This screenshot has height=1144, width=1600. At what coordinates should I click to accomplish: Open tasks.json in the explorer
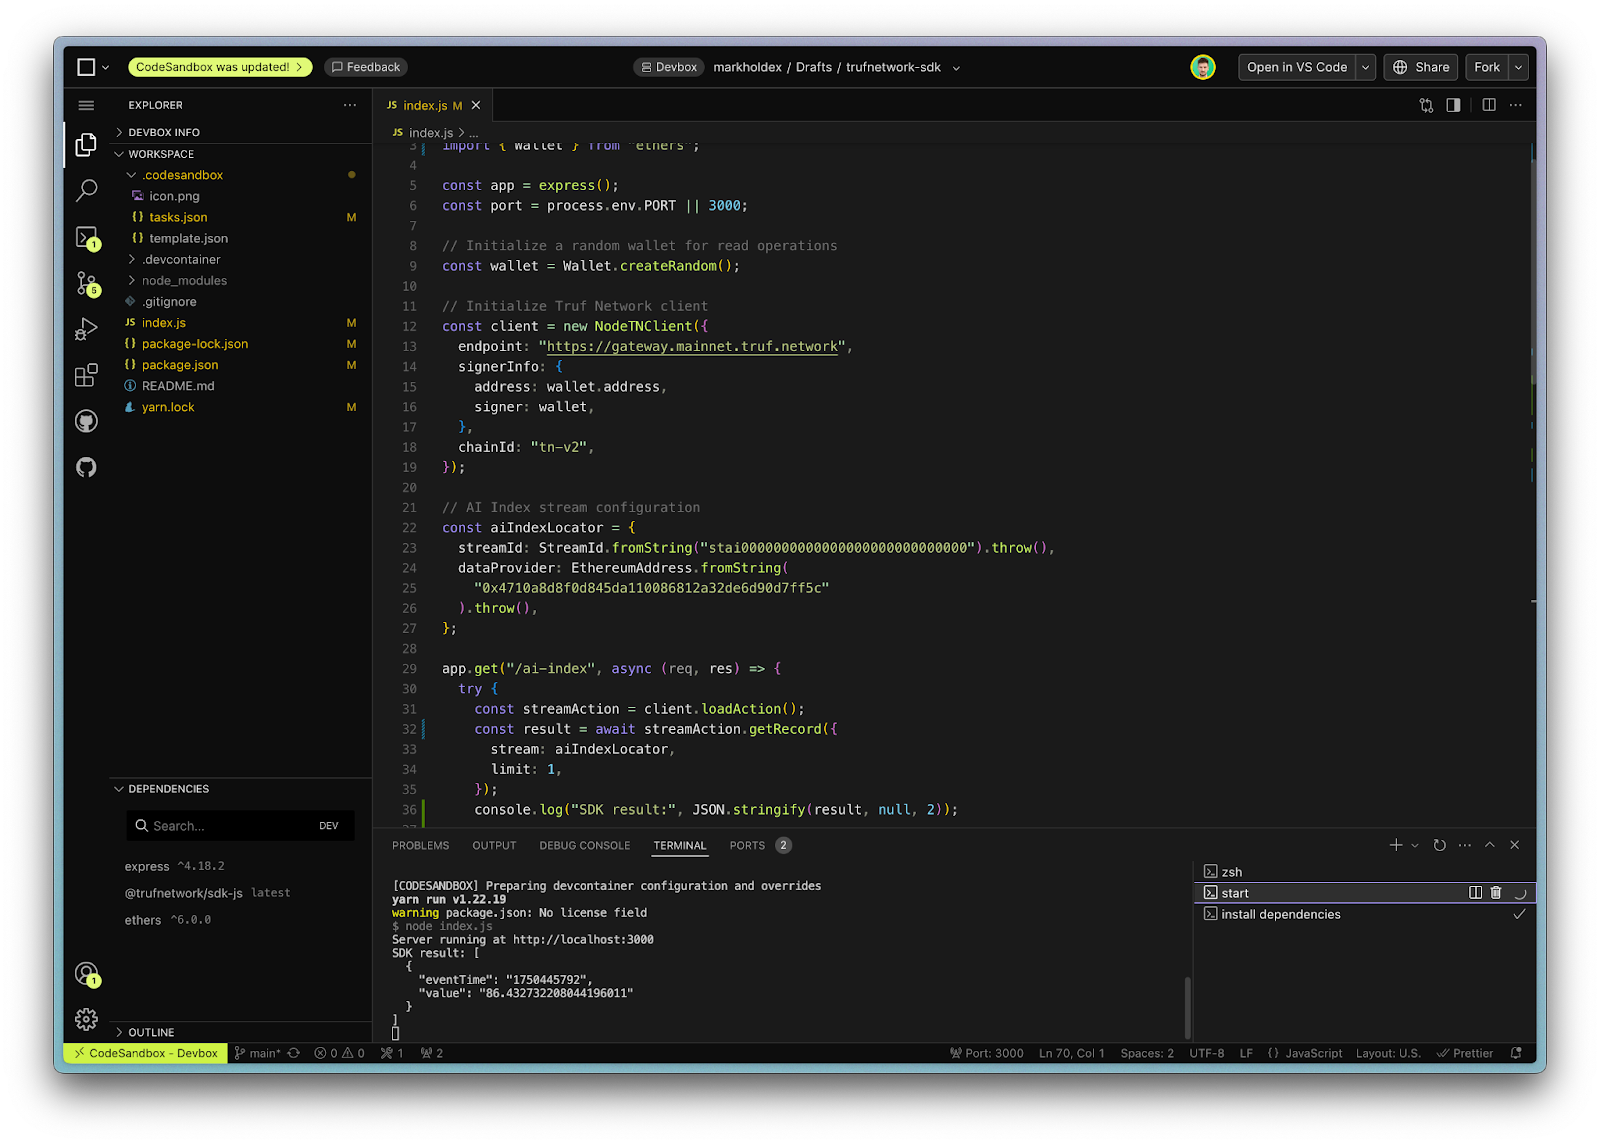tap(178, 217)
